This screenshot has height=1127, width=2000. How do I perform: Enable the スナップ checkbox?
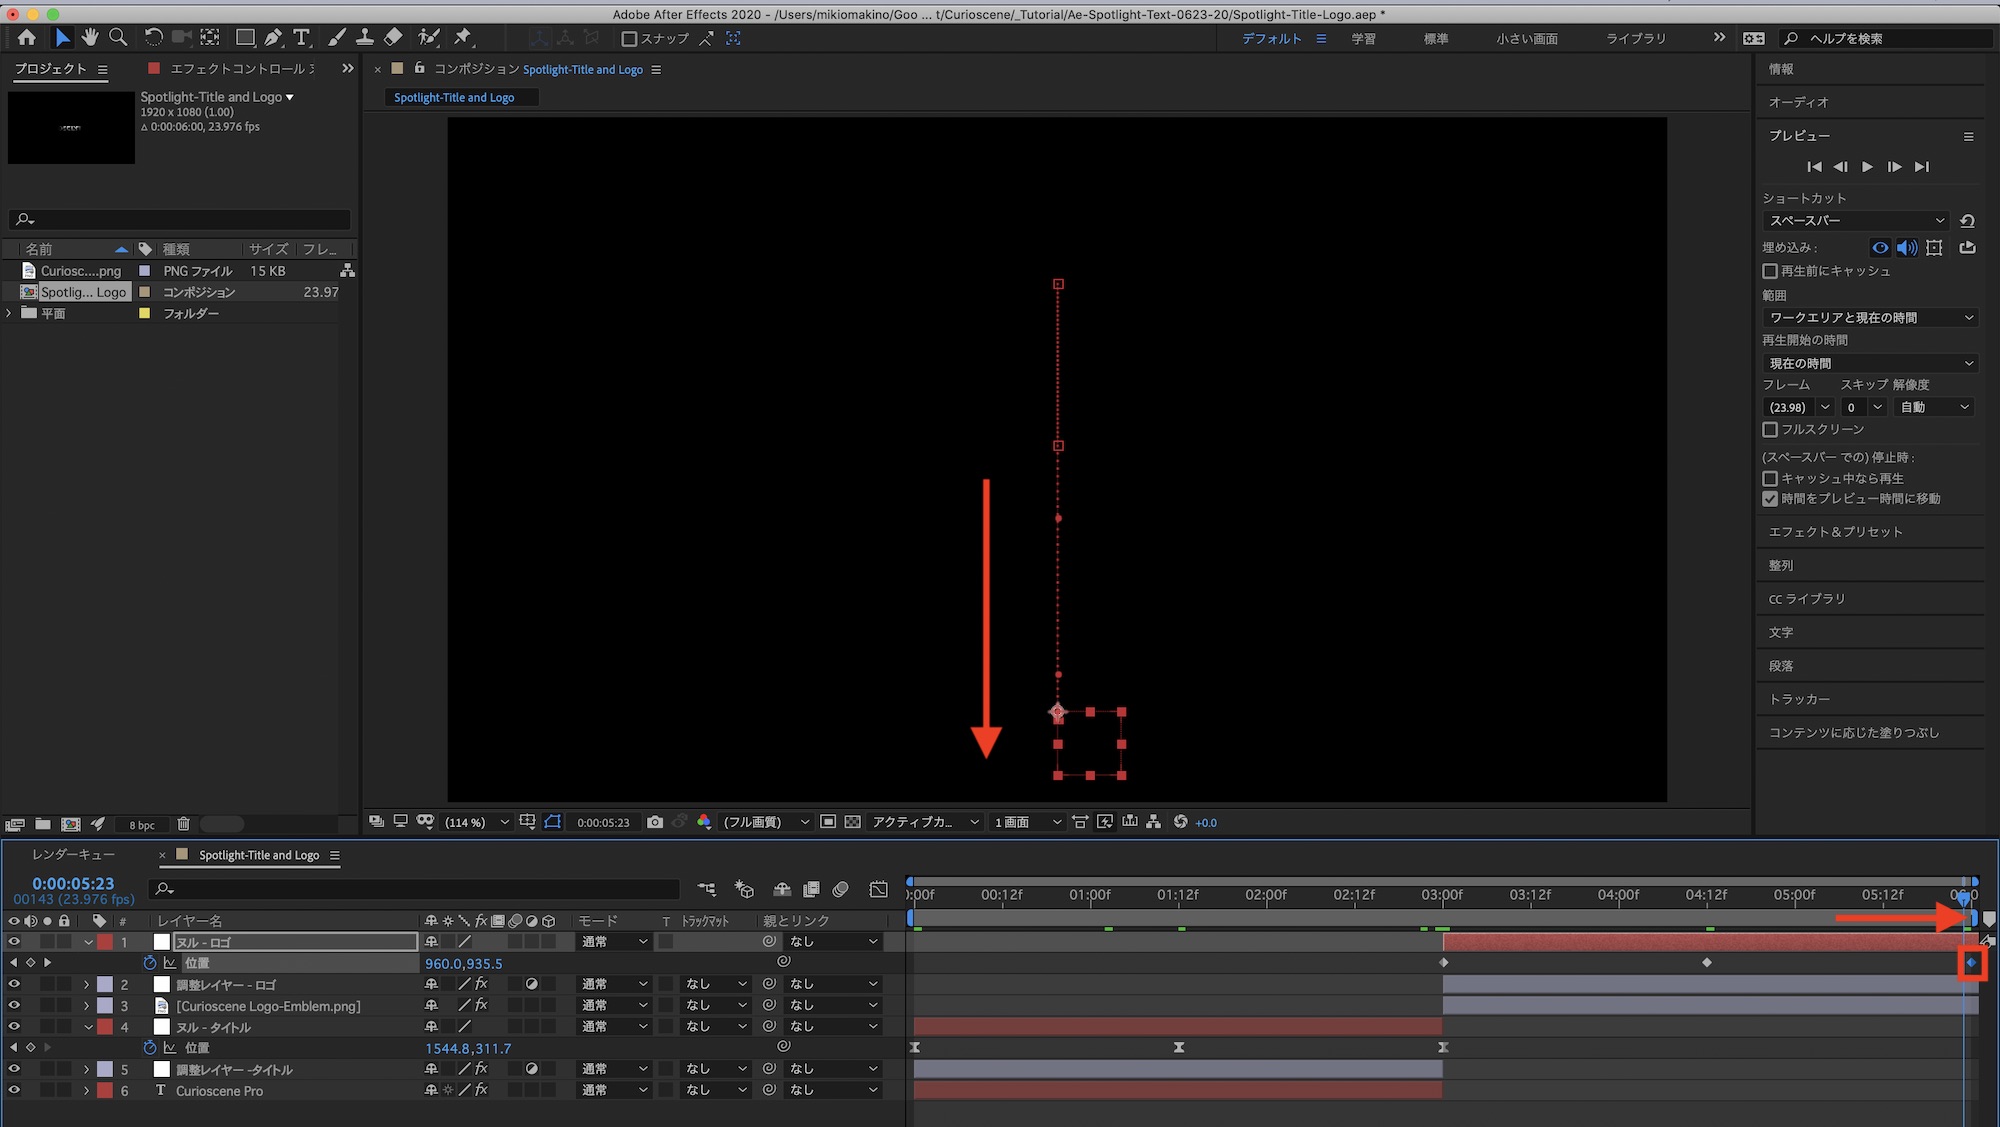pyautogui.click(x=629, y=38)
